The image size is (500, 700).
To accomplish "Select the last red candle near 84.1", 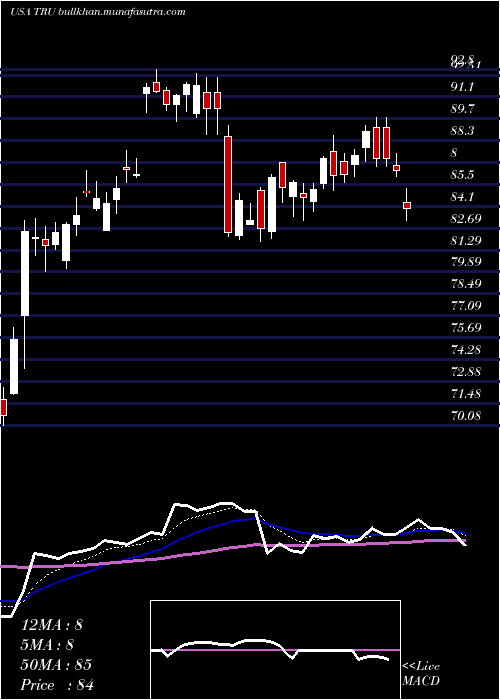I will (x=407, y=205).
